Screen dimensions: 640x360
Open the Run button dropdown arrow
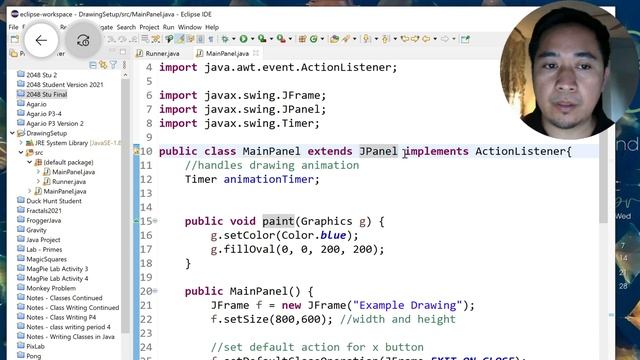[x=252, y=39]
